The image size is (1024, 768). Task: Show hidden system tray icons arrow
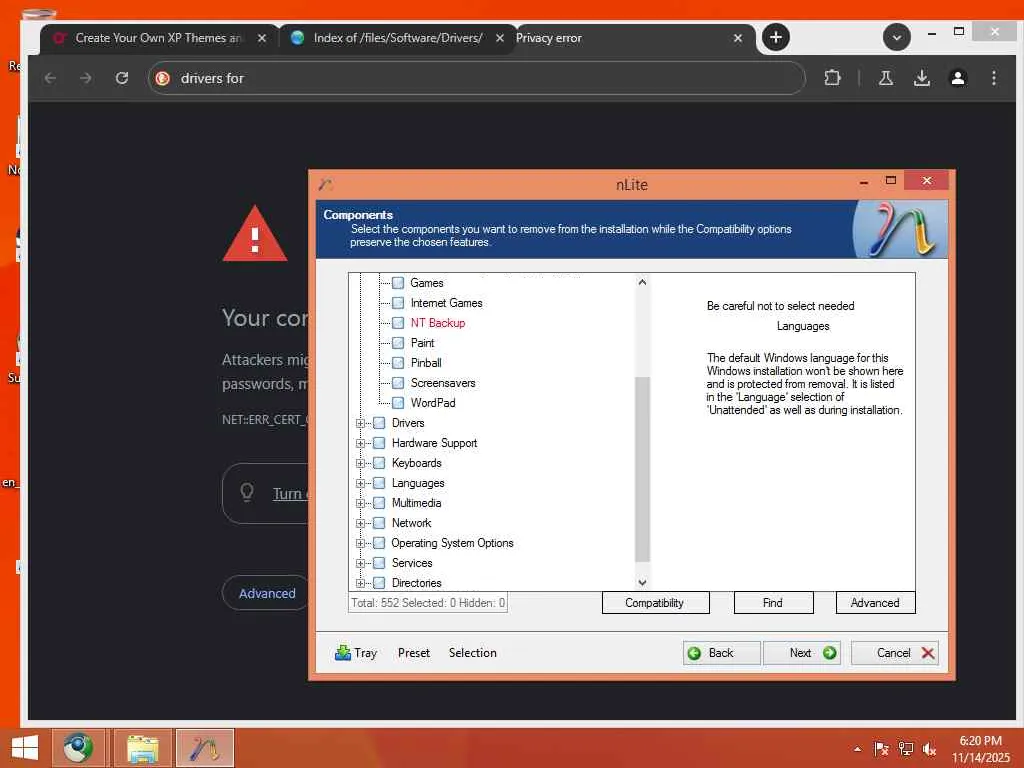point(857,749)
